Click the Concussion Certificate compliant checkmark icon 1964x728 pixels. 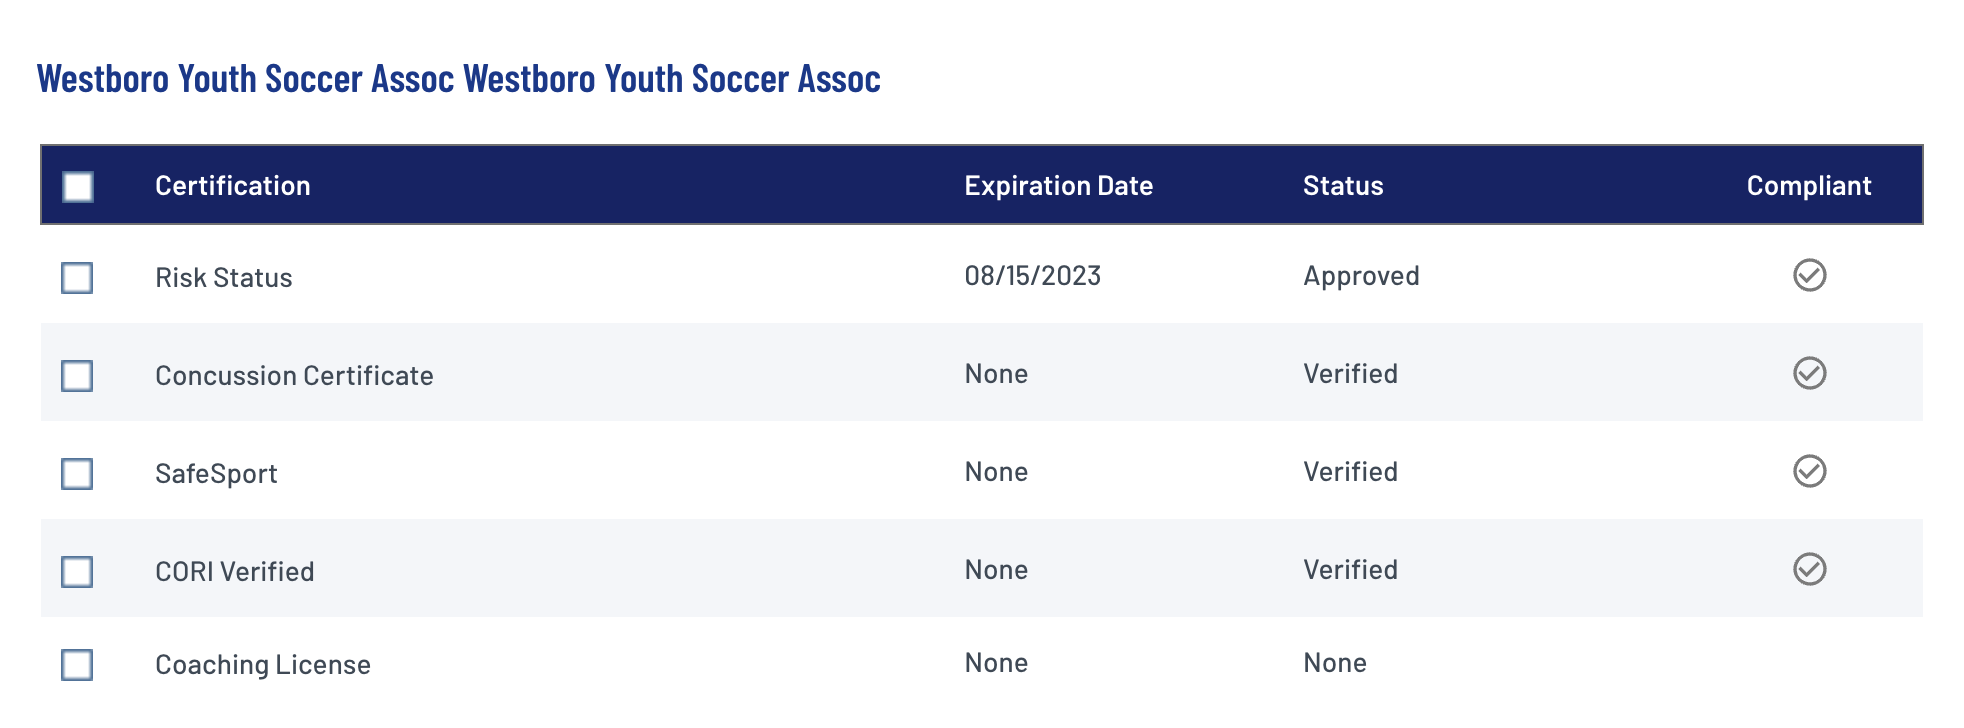[x=1809, y=373]
